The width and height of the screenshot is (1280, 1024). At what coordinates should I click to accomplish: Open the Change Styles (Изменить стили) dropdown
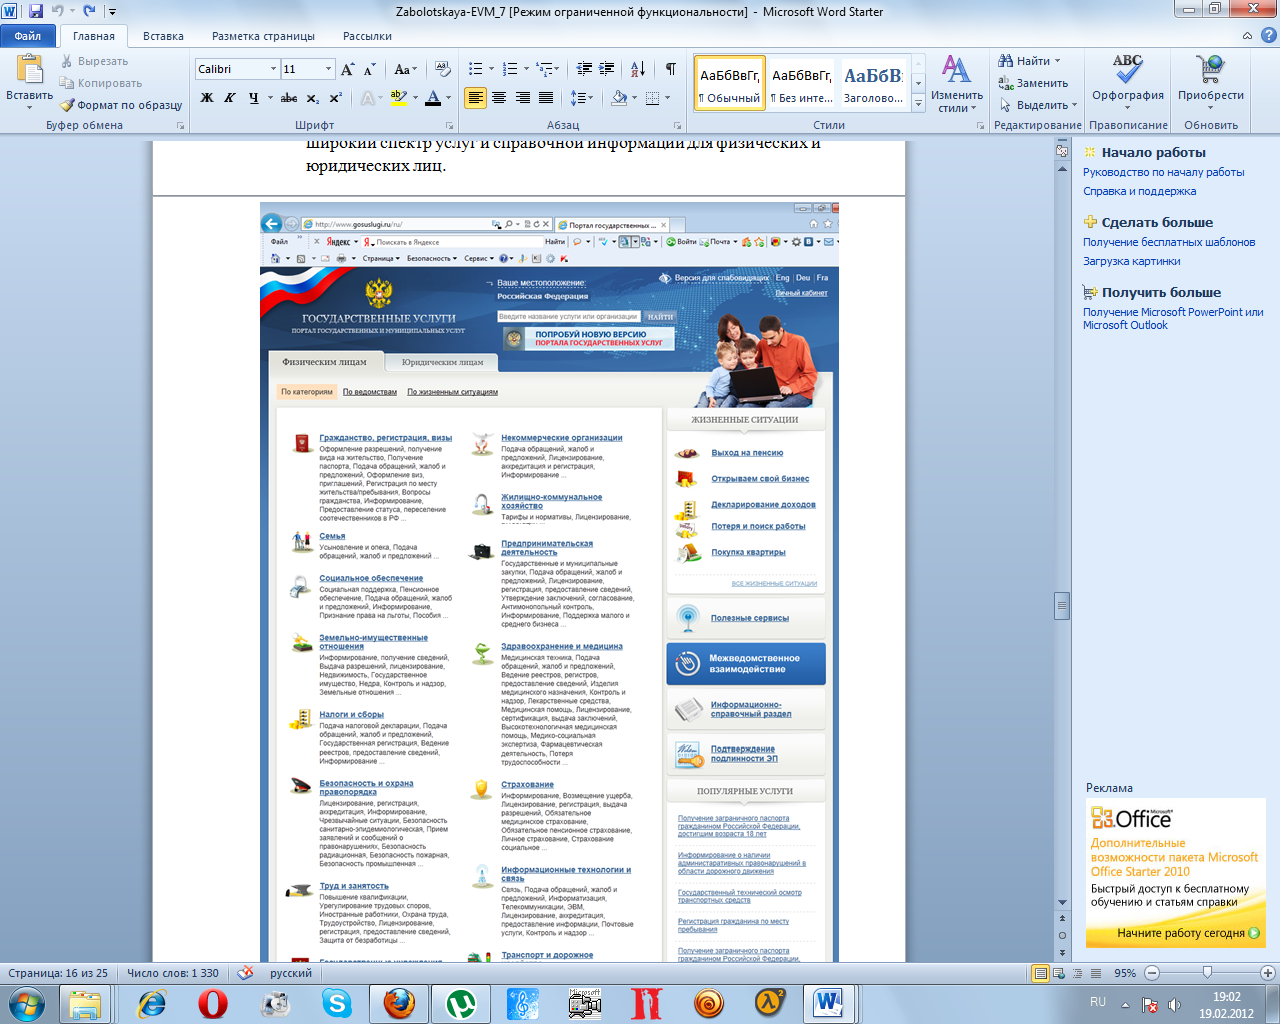pyautogui.click(x=956, y=82)
